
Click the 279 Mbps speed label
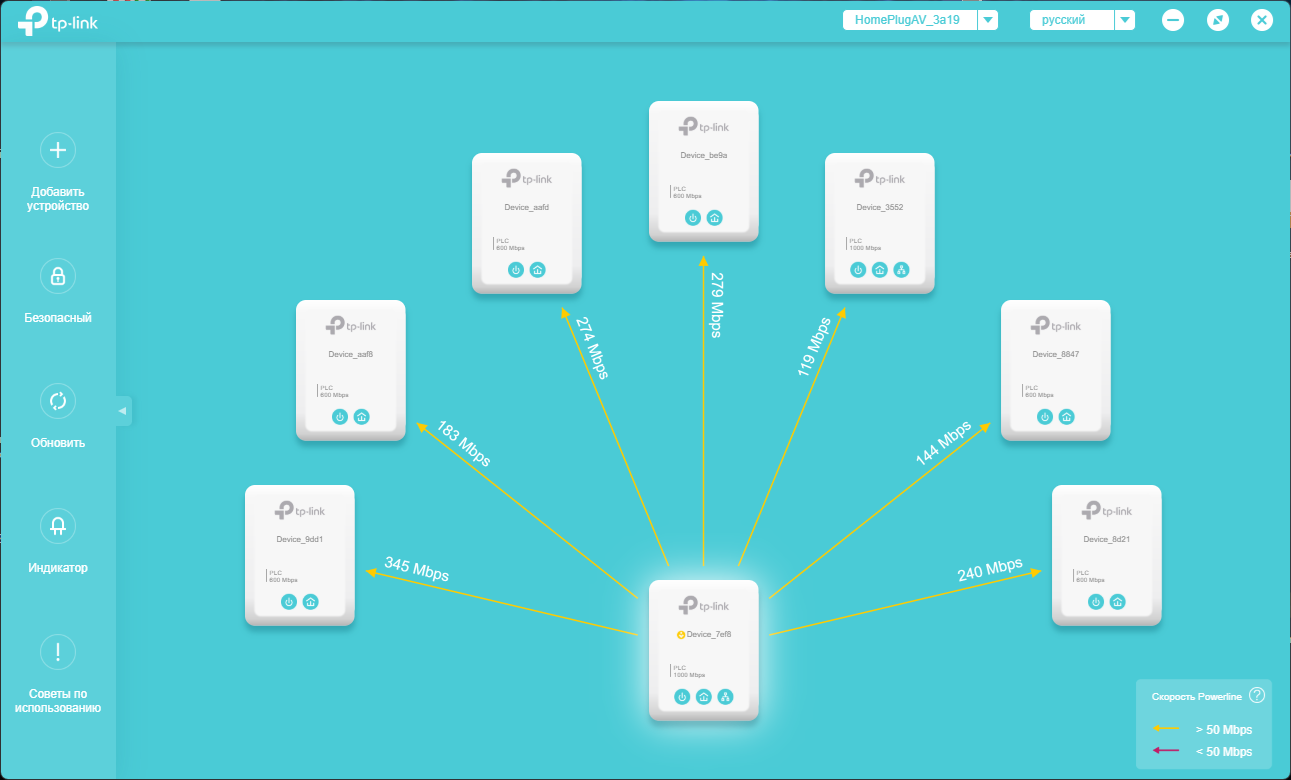coord(716,305)
